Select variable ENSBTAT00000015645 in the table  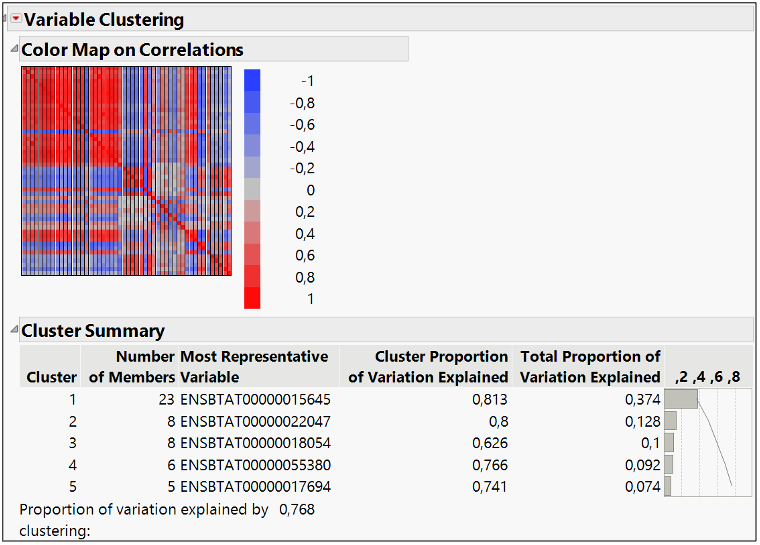coord(255,399)
